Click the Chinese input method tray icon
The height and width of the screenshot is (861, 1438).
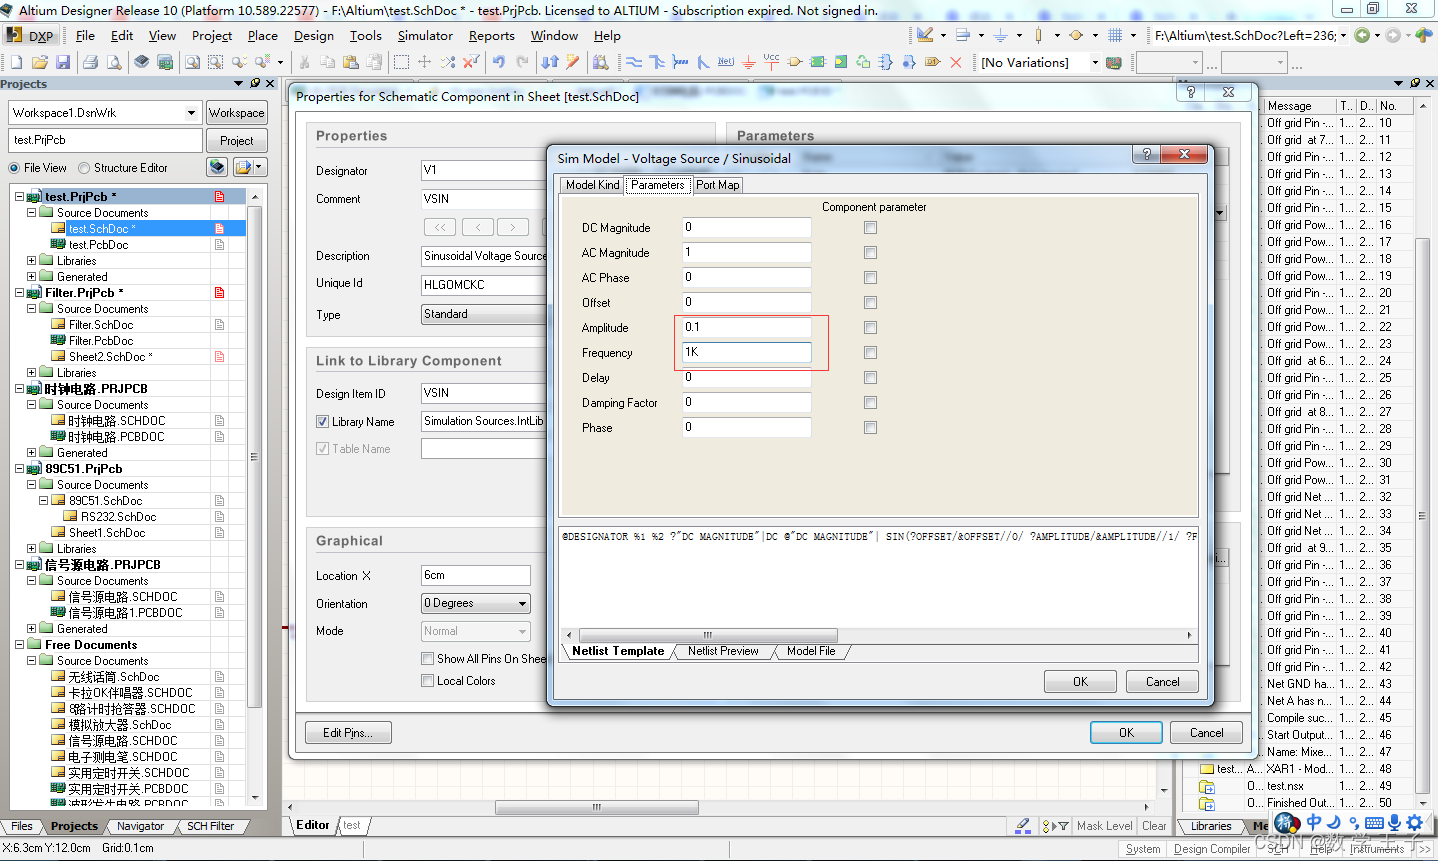tap(1314, 822)
